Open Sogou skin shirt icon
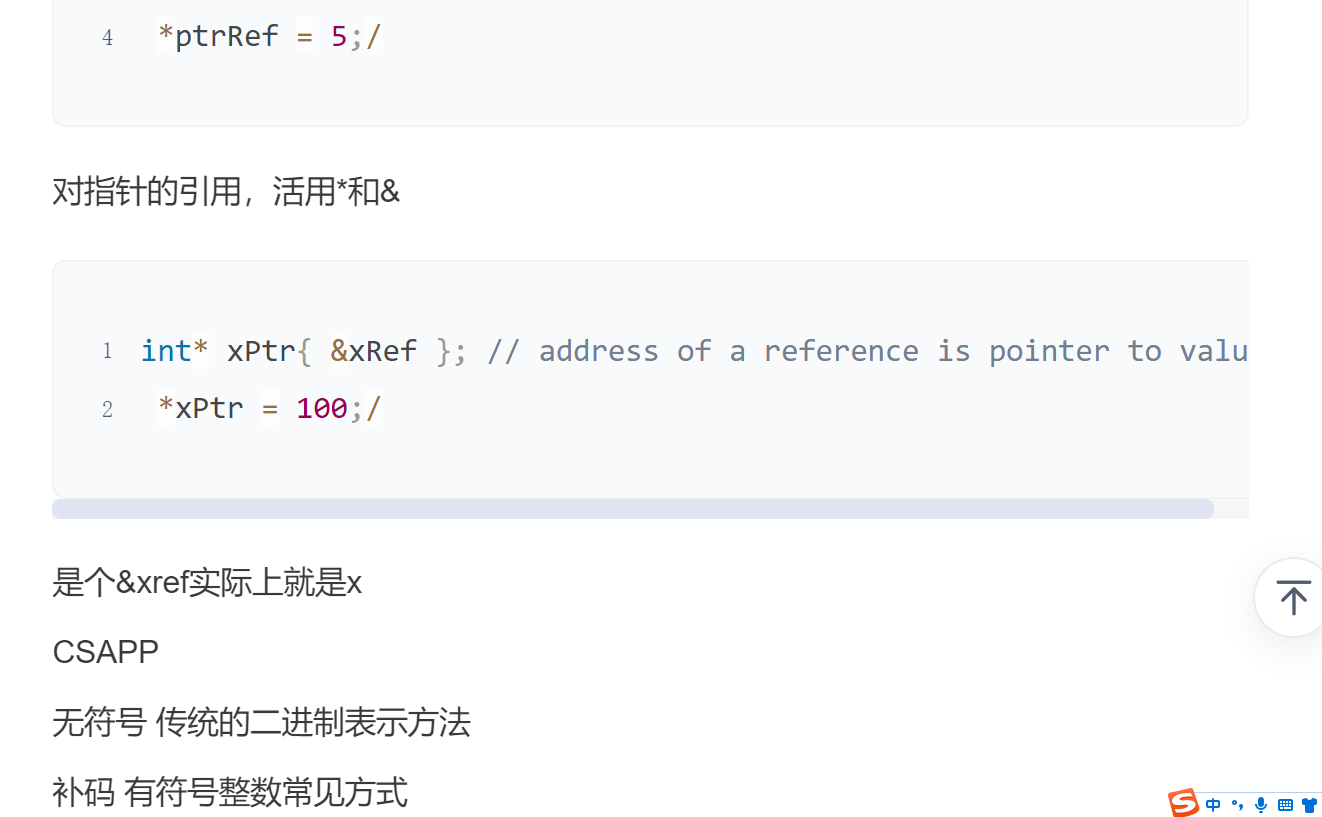Screen dimensions: 1322x817 [1309, 804]
